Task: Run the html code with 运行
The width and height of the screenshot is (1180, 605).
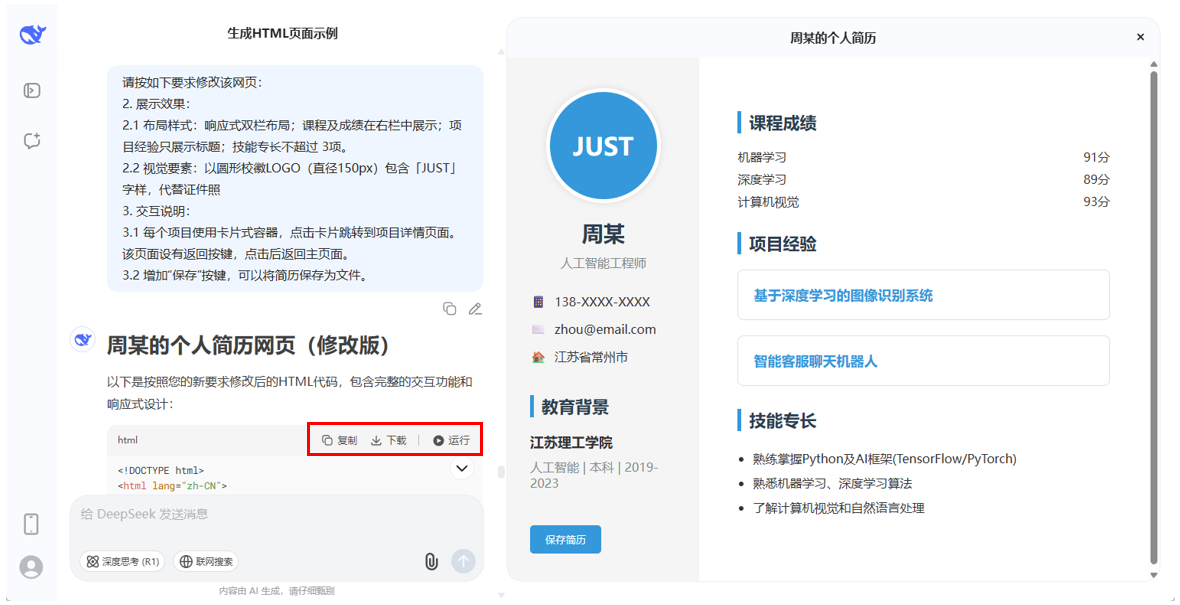Action: tap(451, 440)
